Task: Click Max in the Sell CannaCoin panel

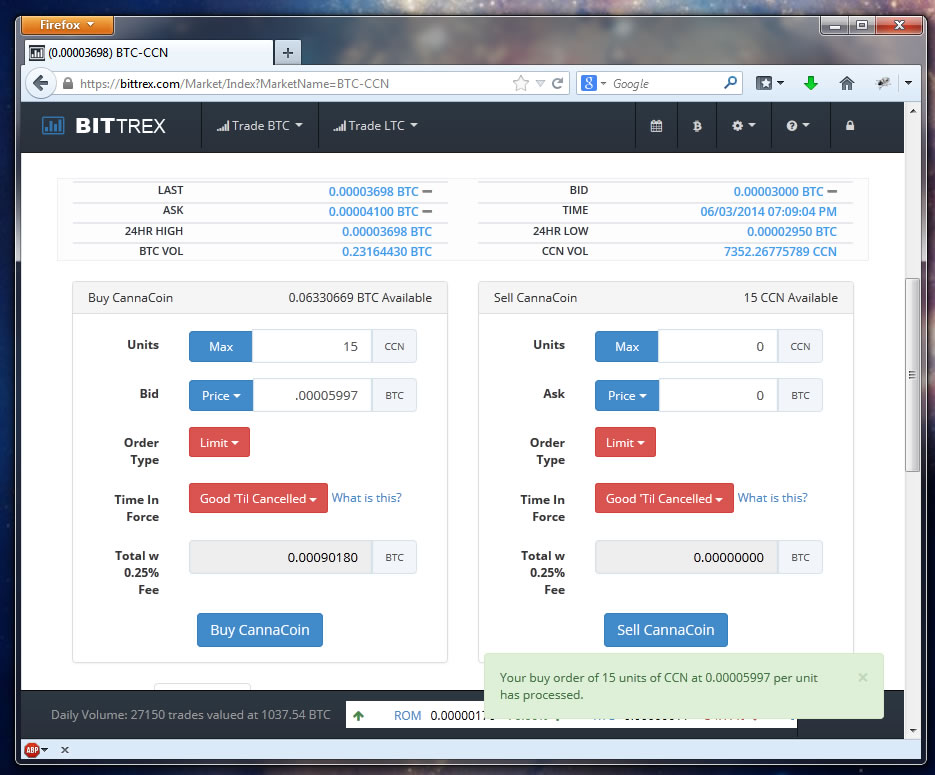Action: point(627,346)
